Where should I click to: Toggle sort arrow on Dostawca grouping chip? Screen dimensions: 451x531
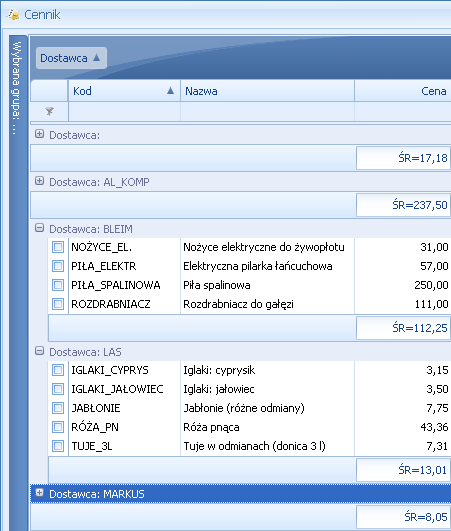tap(96, 58)
